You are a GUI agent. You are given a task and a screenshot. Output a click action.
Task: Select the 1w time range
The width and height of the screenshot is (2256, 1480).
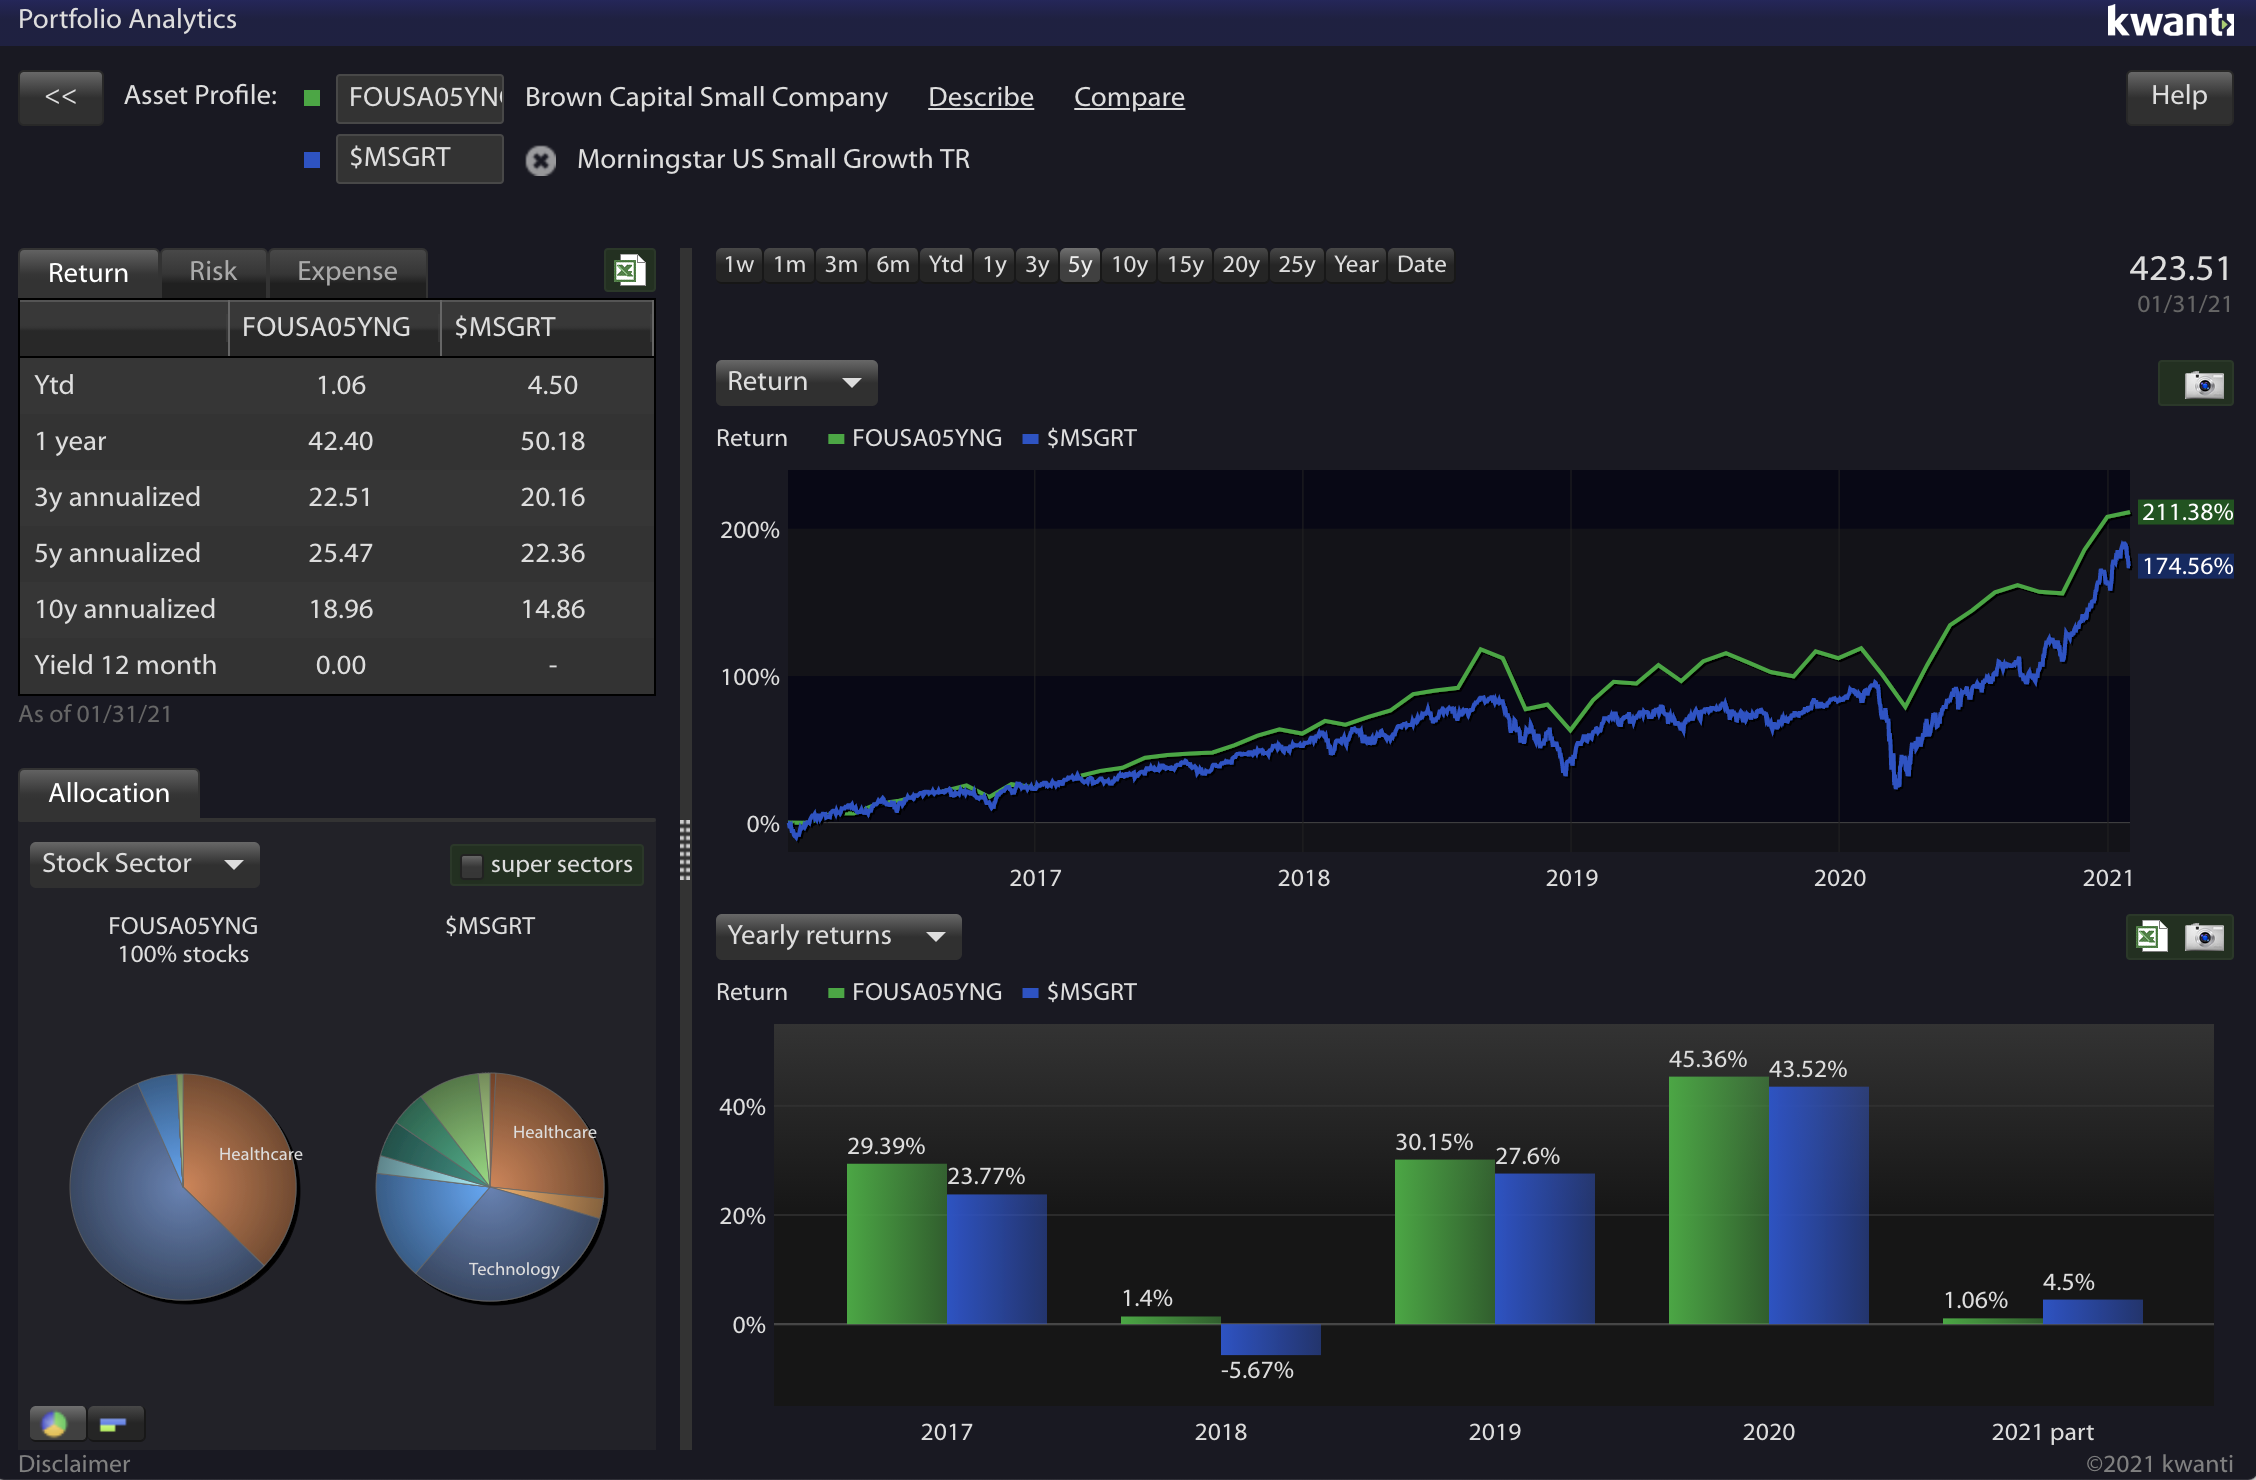click(739, 265)
